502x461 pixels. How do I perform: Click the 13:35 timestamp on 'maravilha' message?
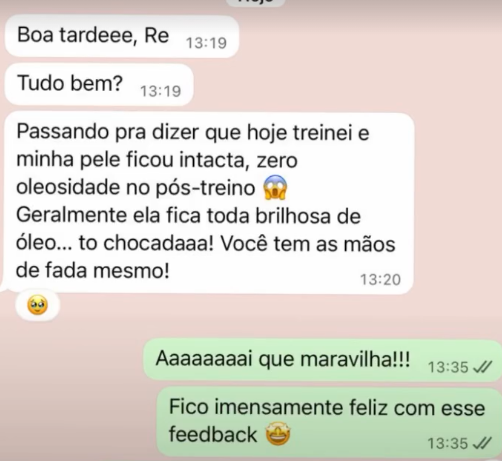pyautogui.click(x=448, y=367)
